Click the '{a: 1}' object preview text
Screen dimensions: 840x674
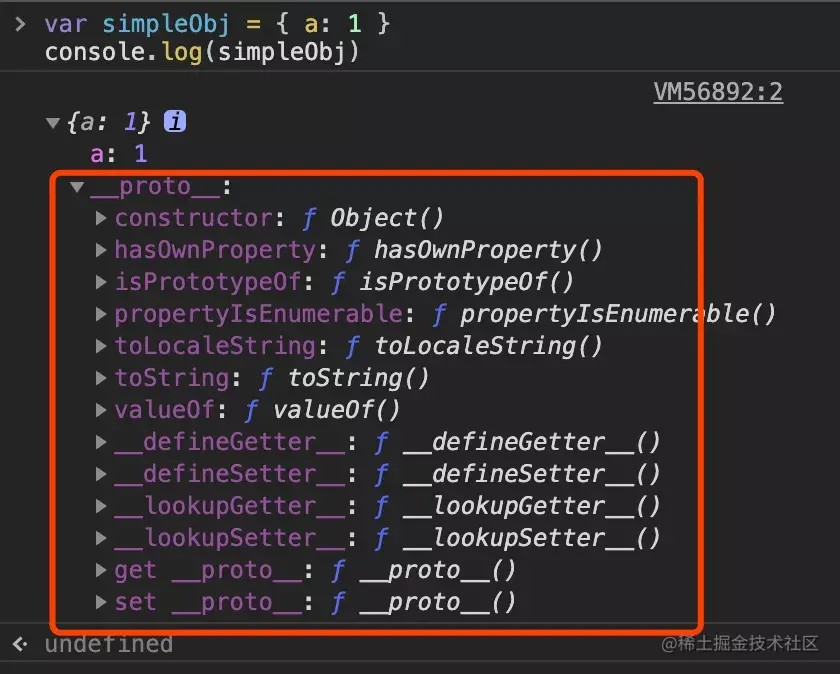(x=108, y=123)
